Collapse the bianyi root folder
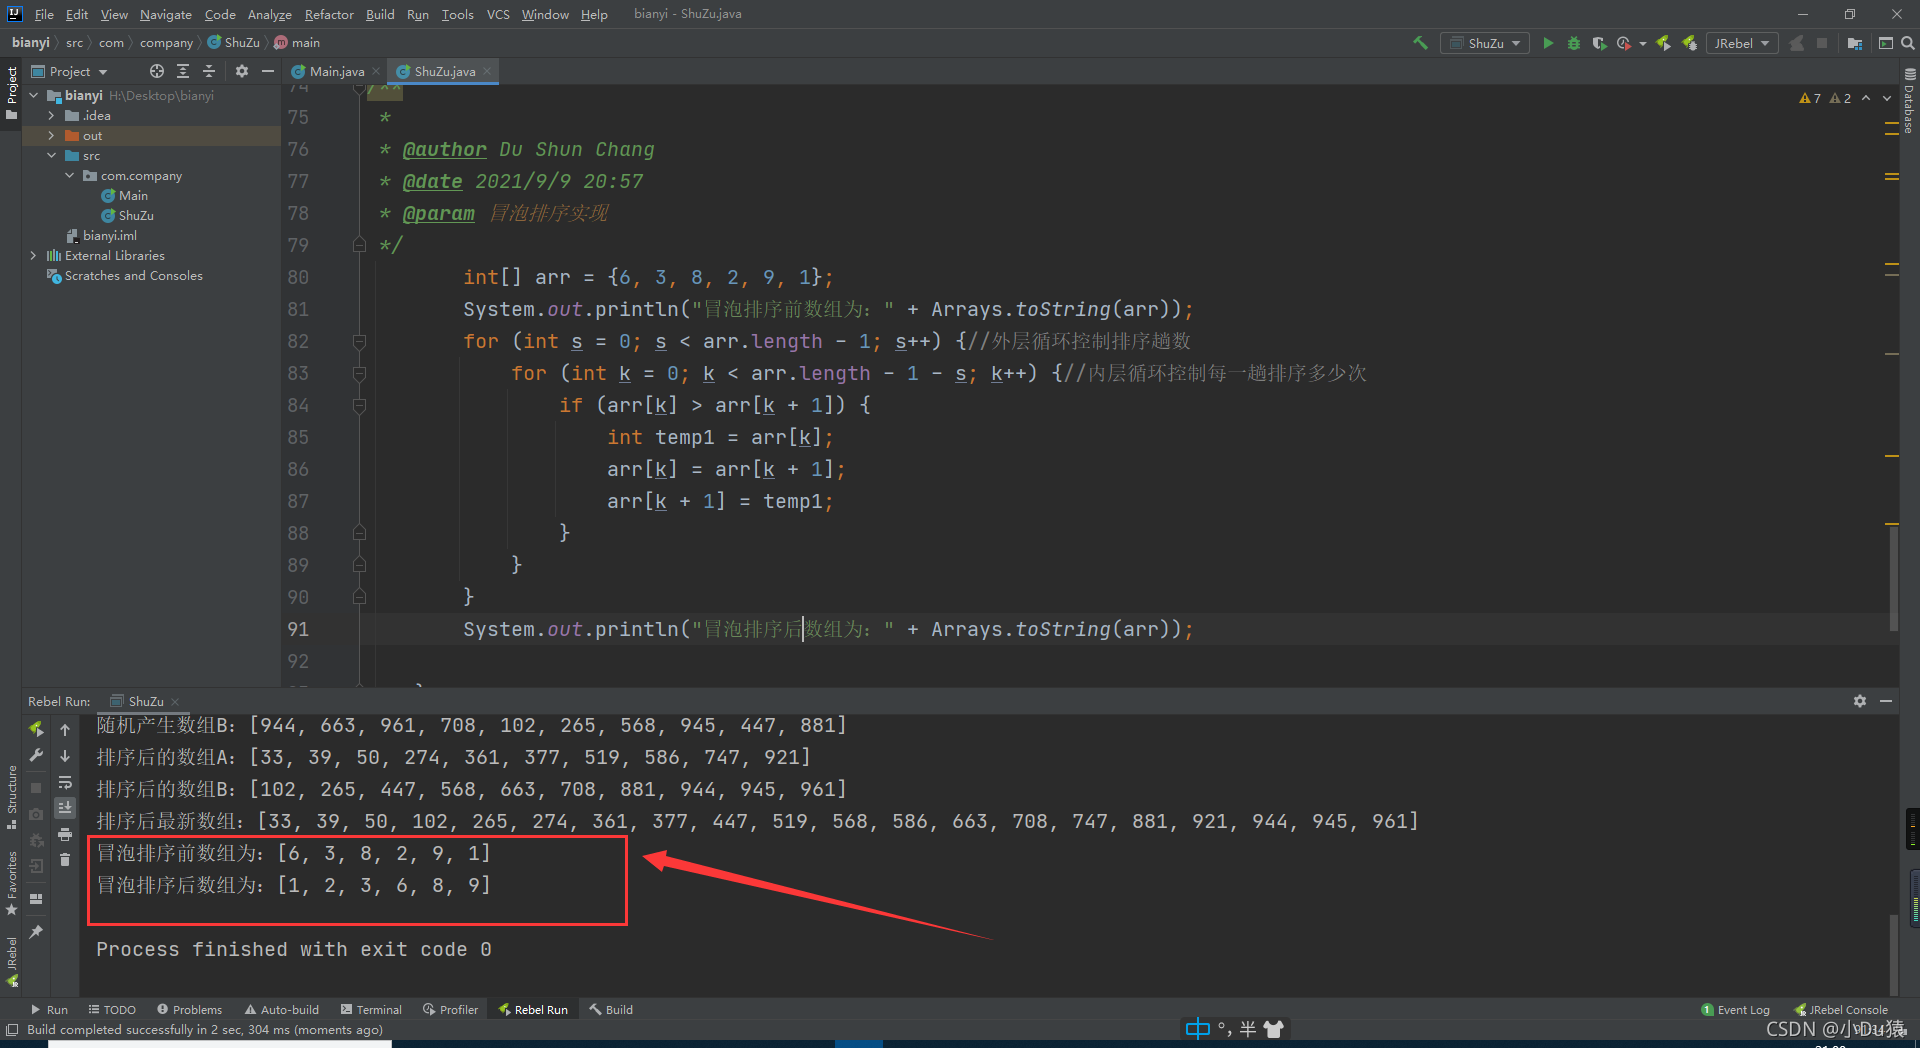Image resolution: width=1920 pixels, height=1048 pixels. [33, 95]
